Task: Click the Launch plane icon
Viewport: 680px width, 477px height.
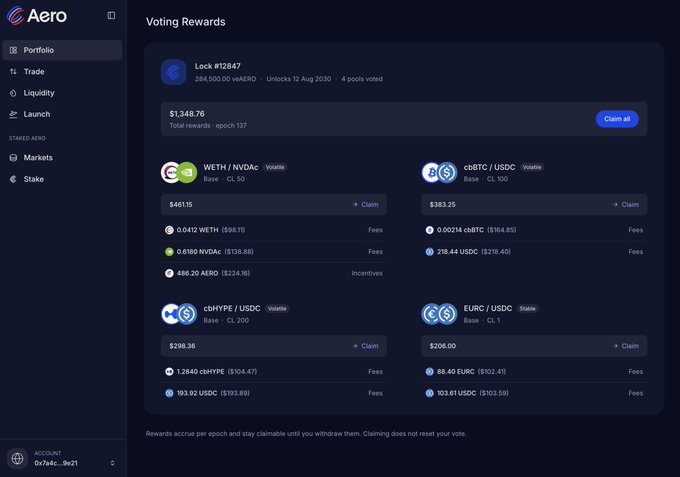Action: click(x=13, y=114)
